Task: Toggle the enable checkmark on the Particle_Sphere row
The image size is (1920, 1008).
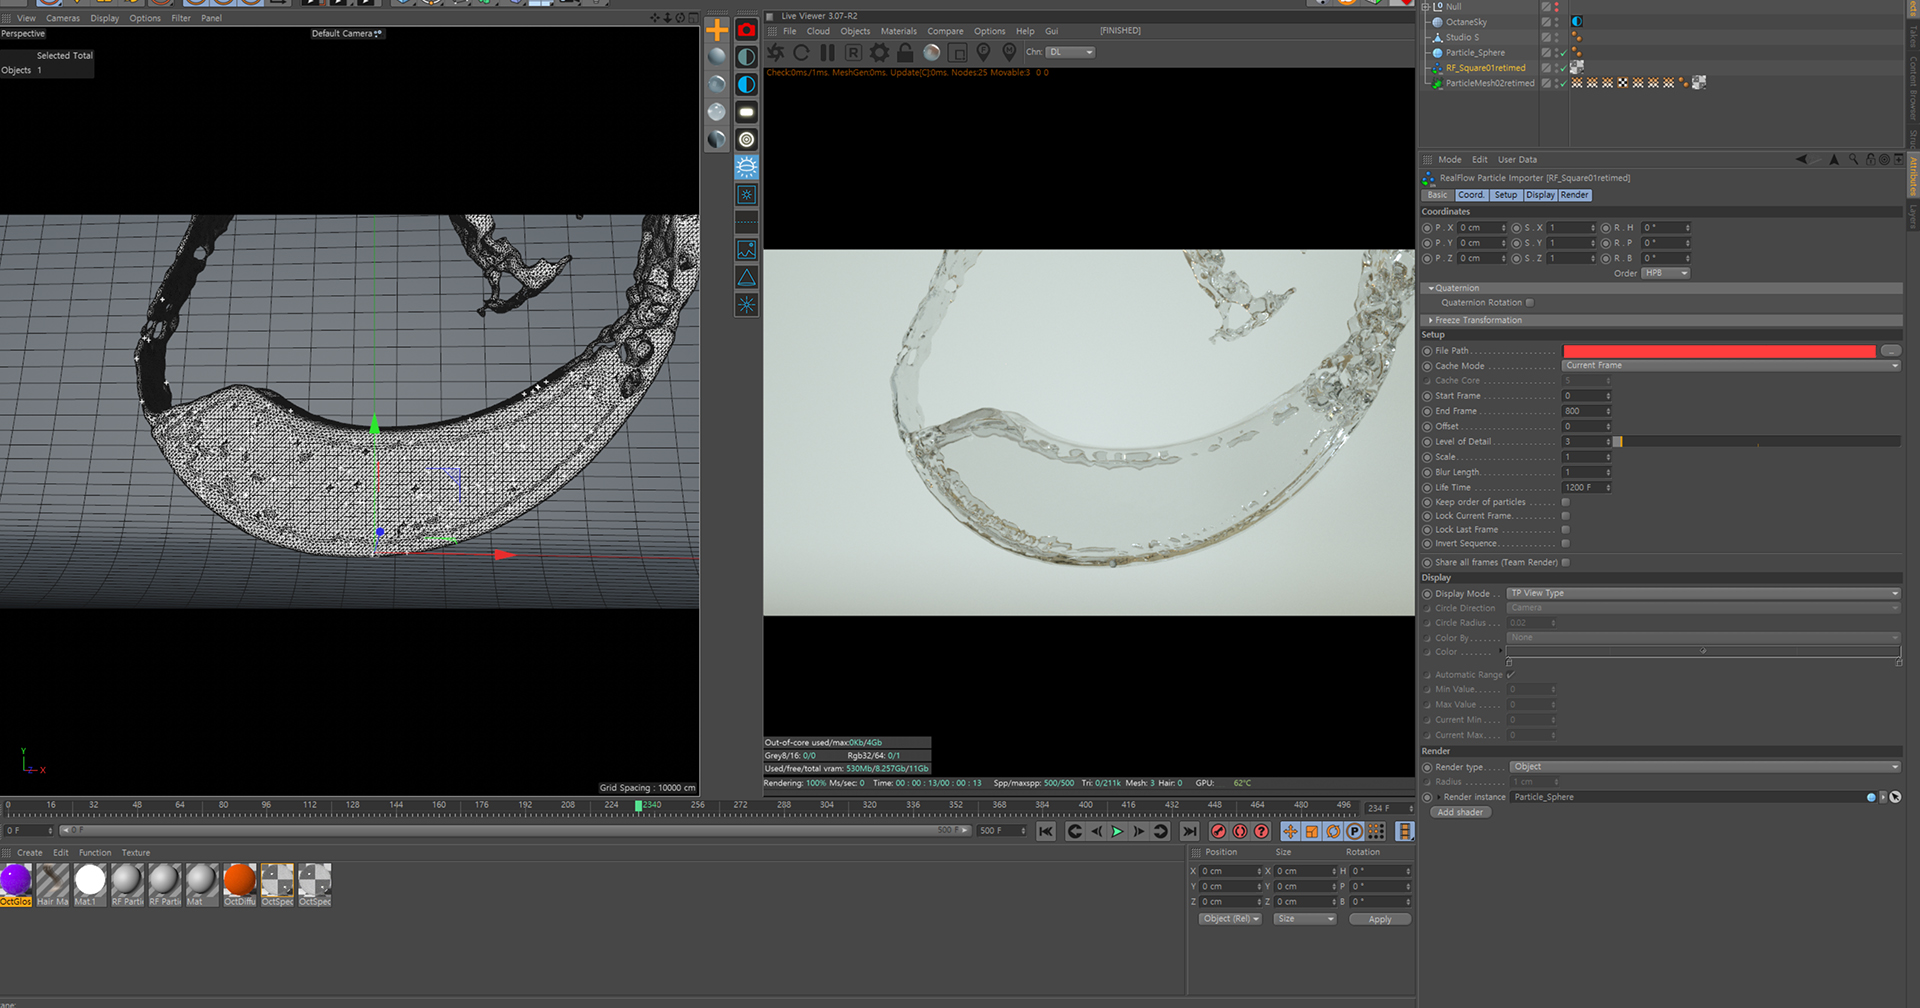Action: click(1563, 53)
